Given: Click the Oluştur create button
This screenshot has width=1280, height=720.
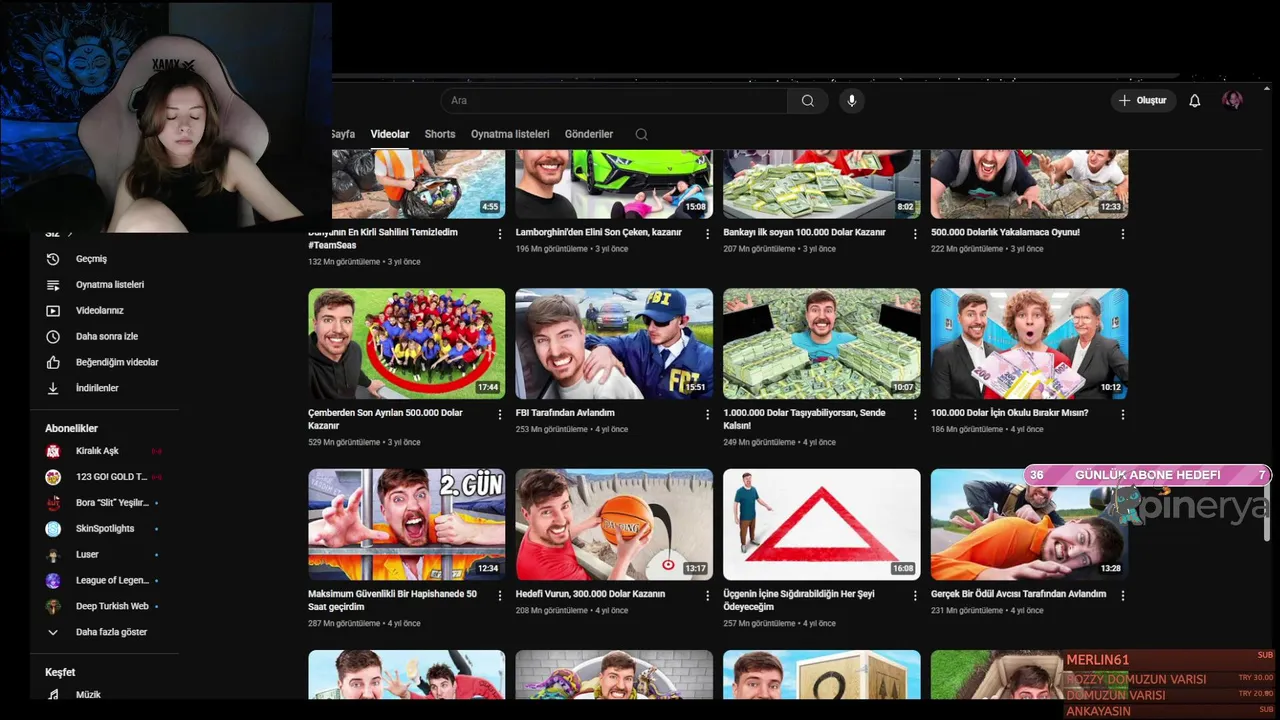Looking at the screenshot, I should tap(1142, 100).
